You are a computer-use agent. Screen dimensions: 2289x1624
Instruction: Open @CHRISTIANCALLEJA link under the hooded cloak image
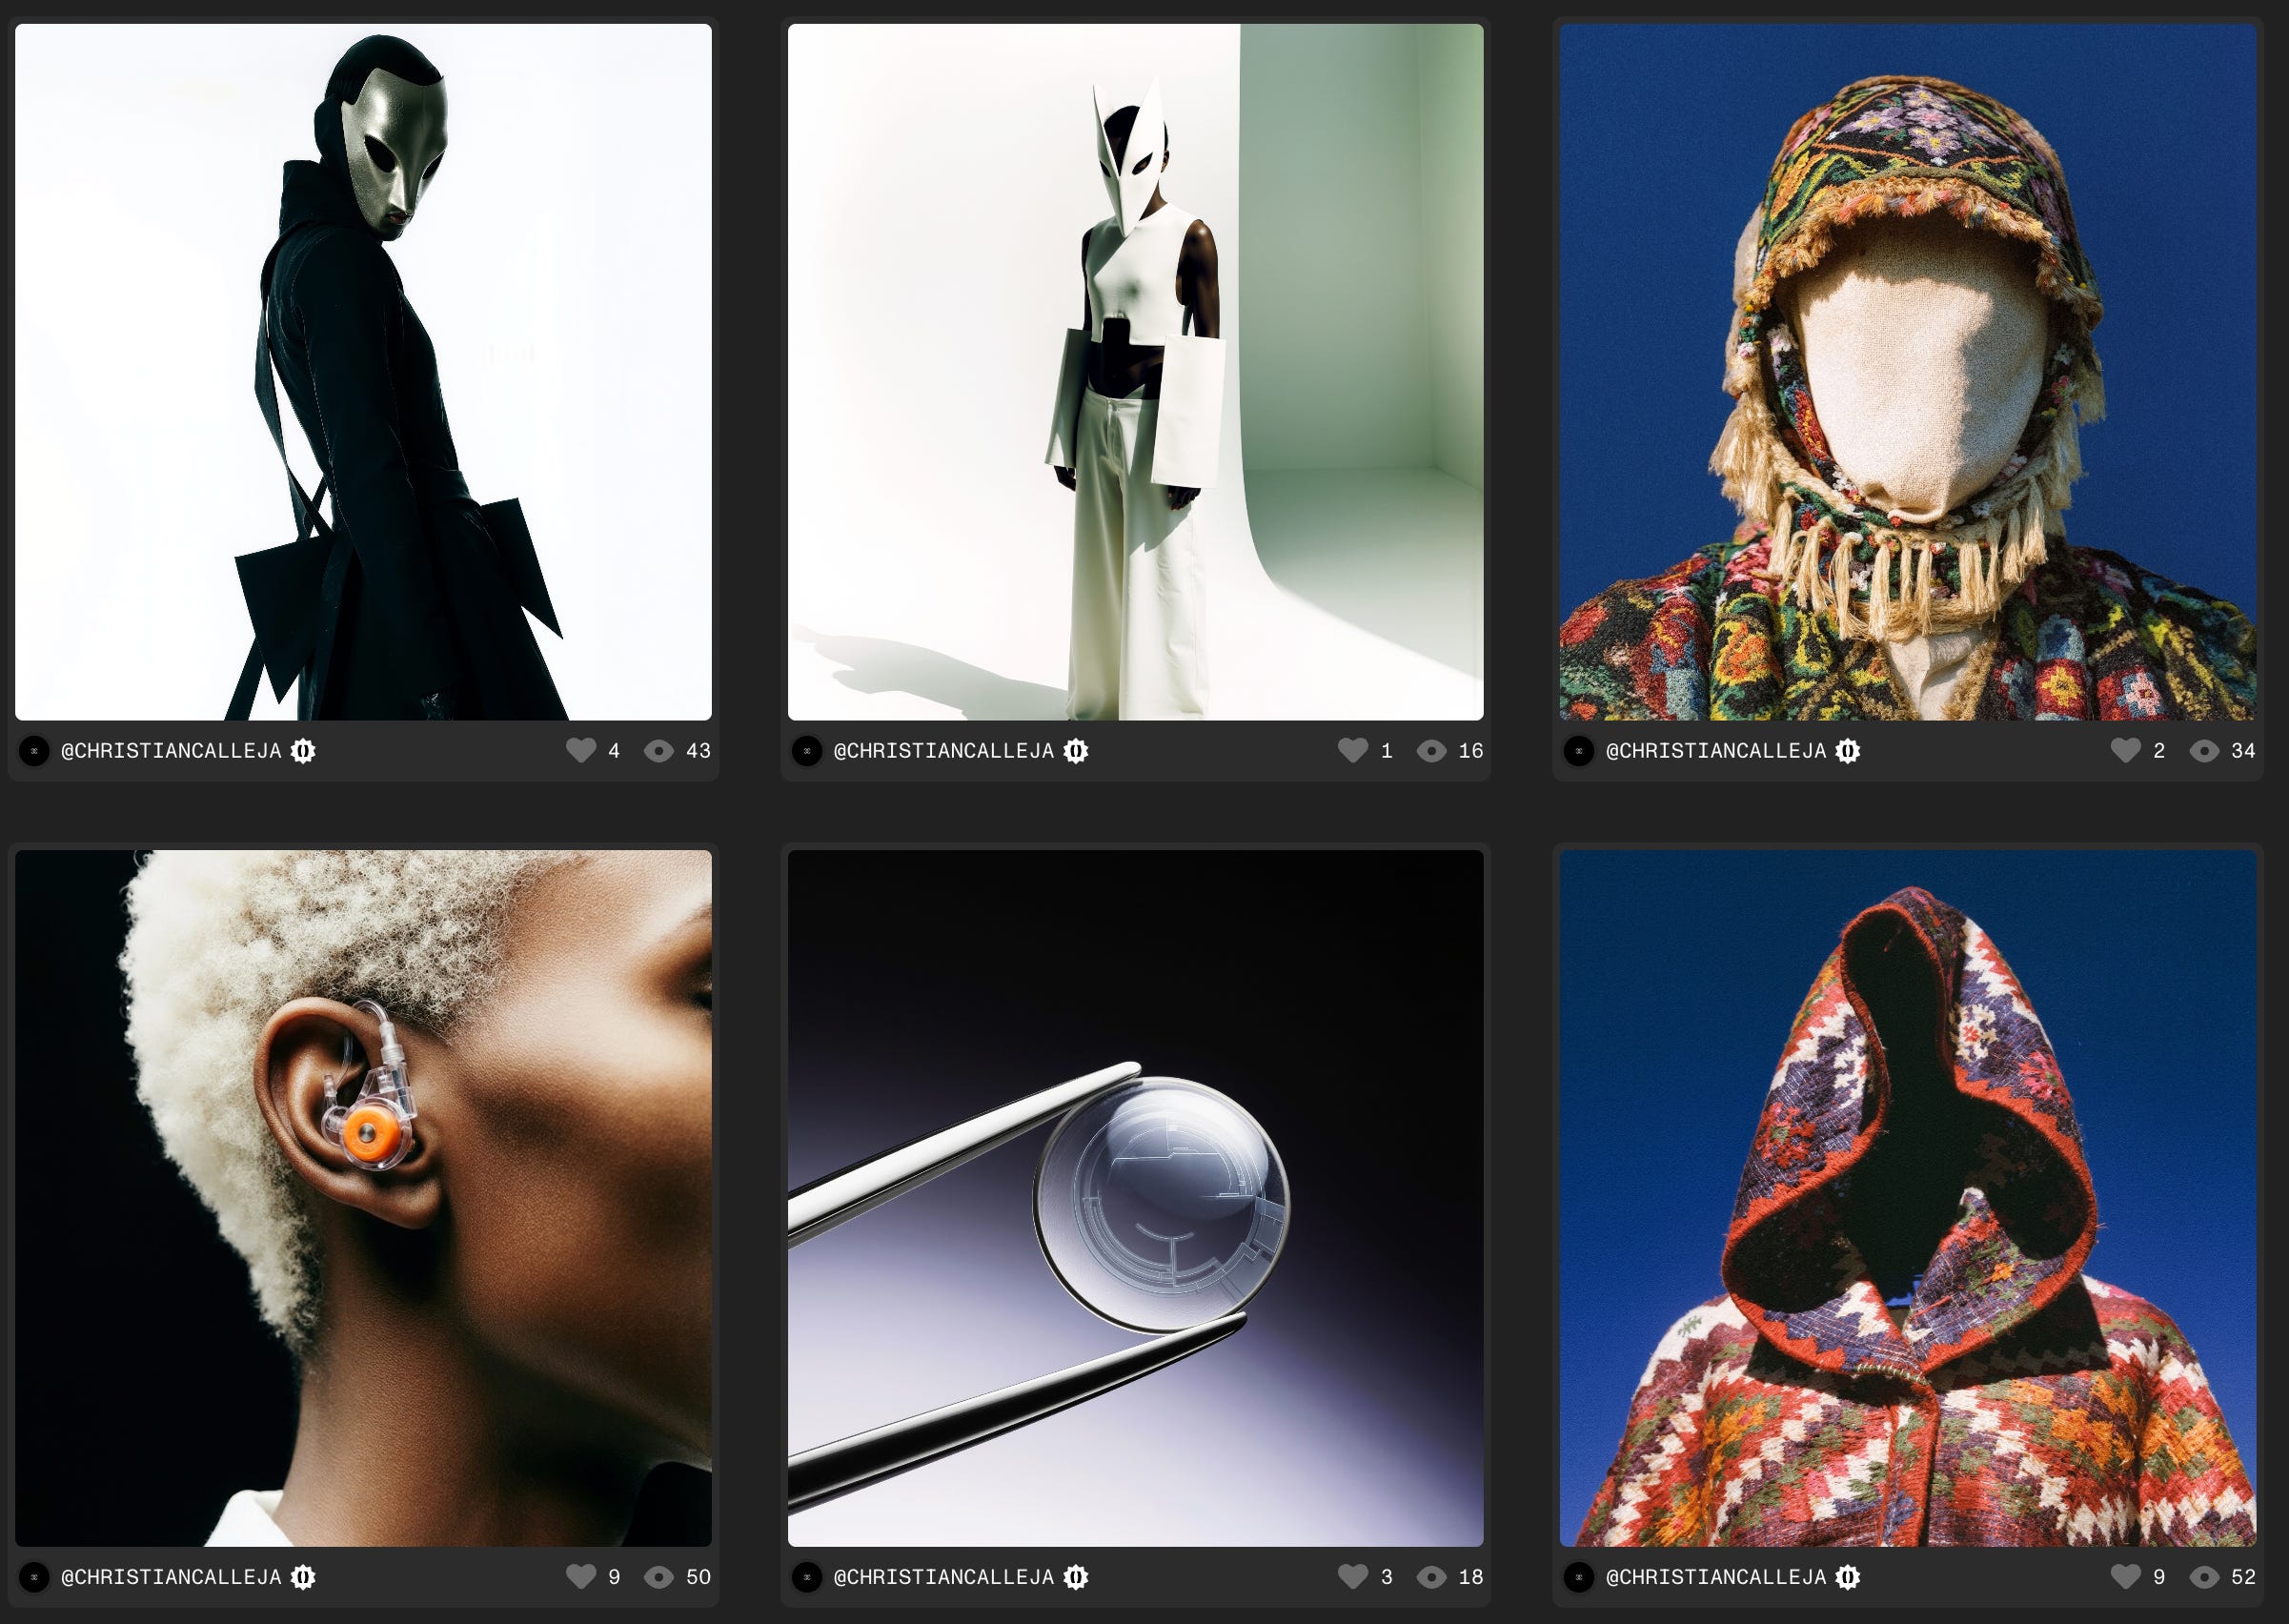click(1715, 1576)
